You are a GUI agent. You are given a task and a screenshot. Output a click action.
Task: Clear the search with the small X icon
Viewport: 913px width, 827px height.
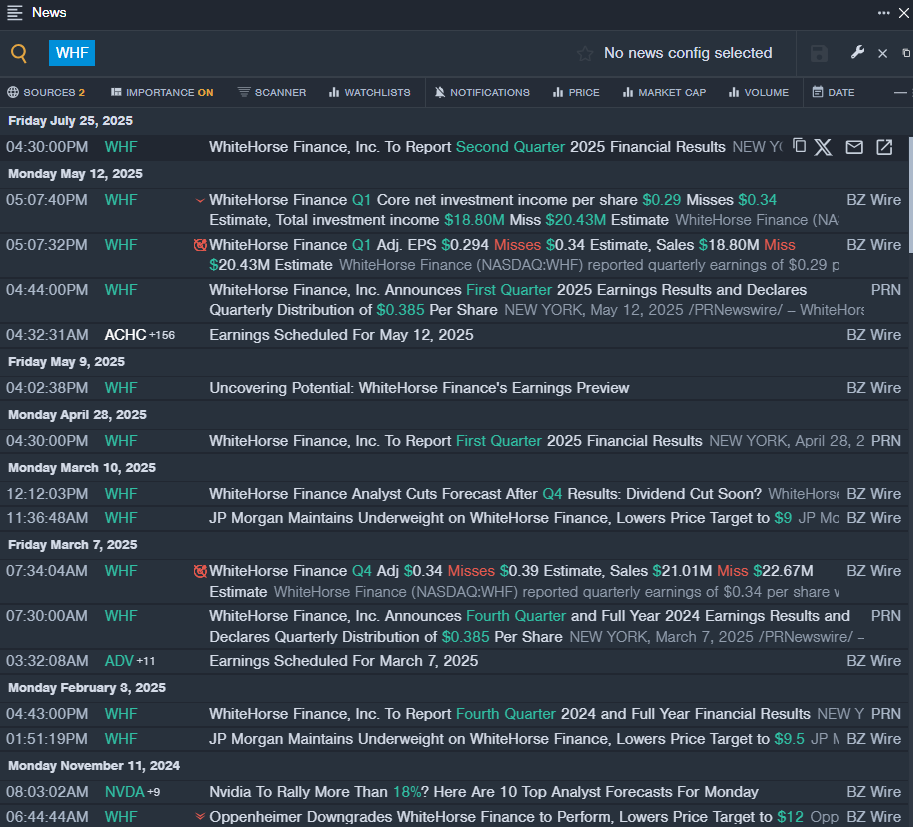(883, 54)
